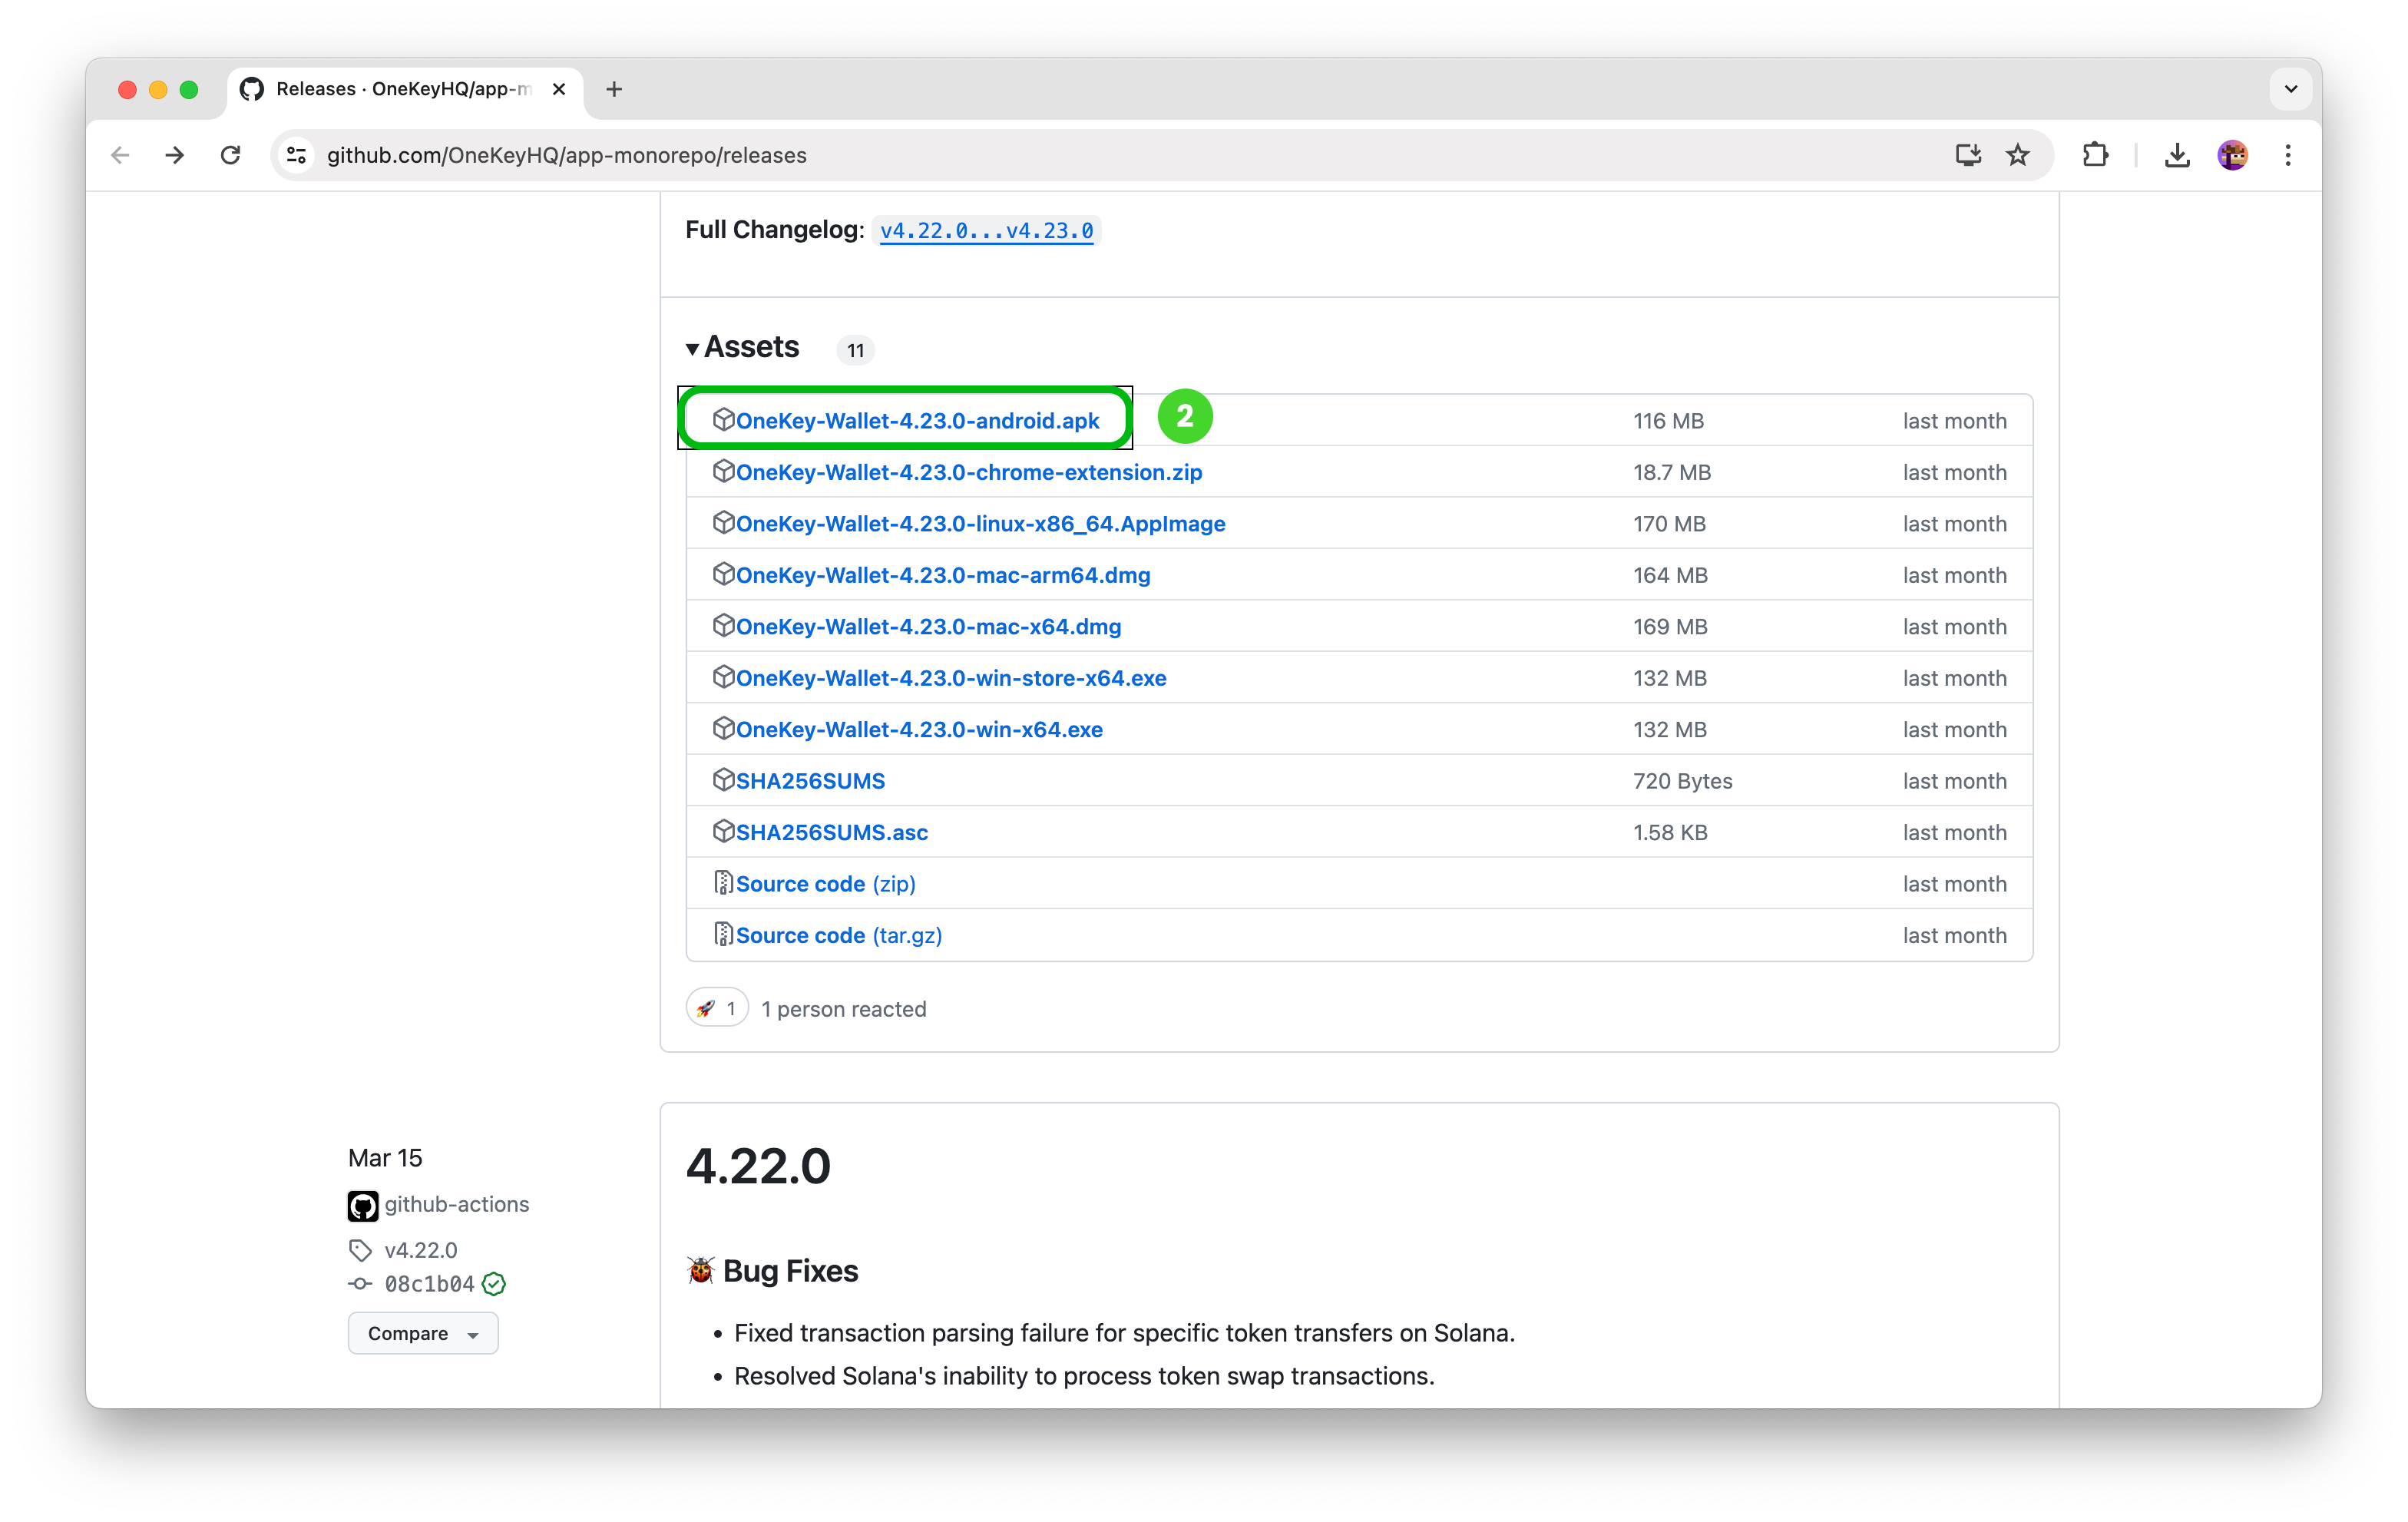Select the '1.58 KB' size text
Image resolution: width=2408 pixels, height=1522 pixels.
tap(1670, 832)
